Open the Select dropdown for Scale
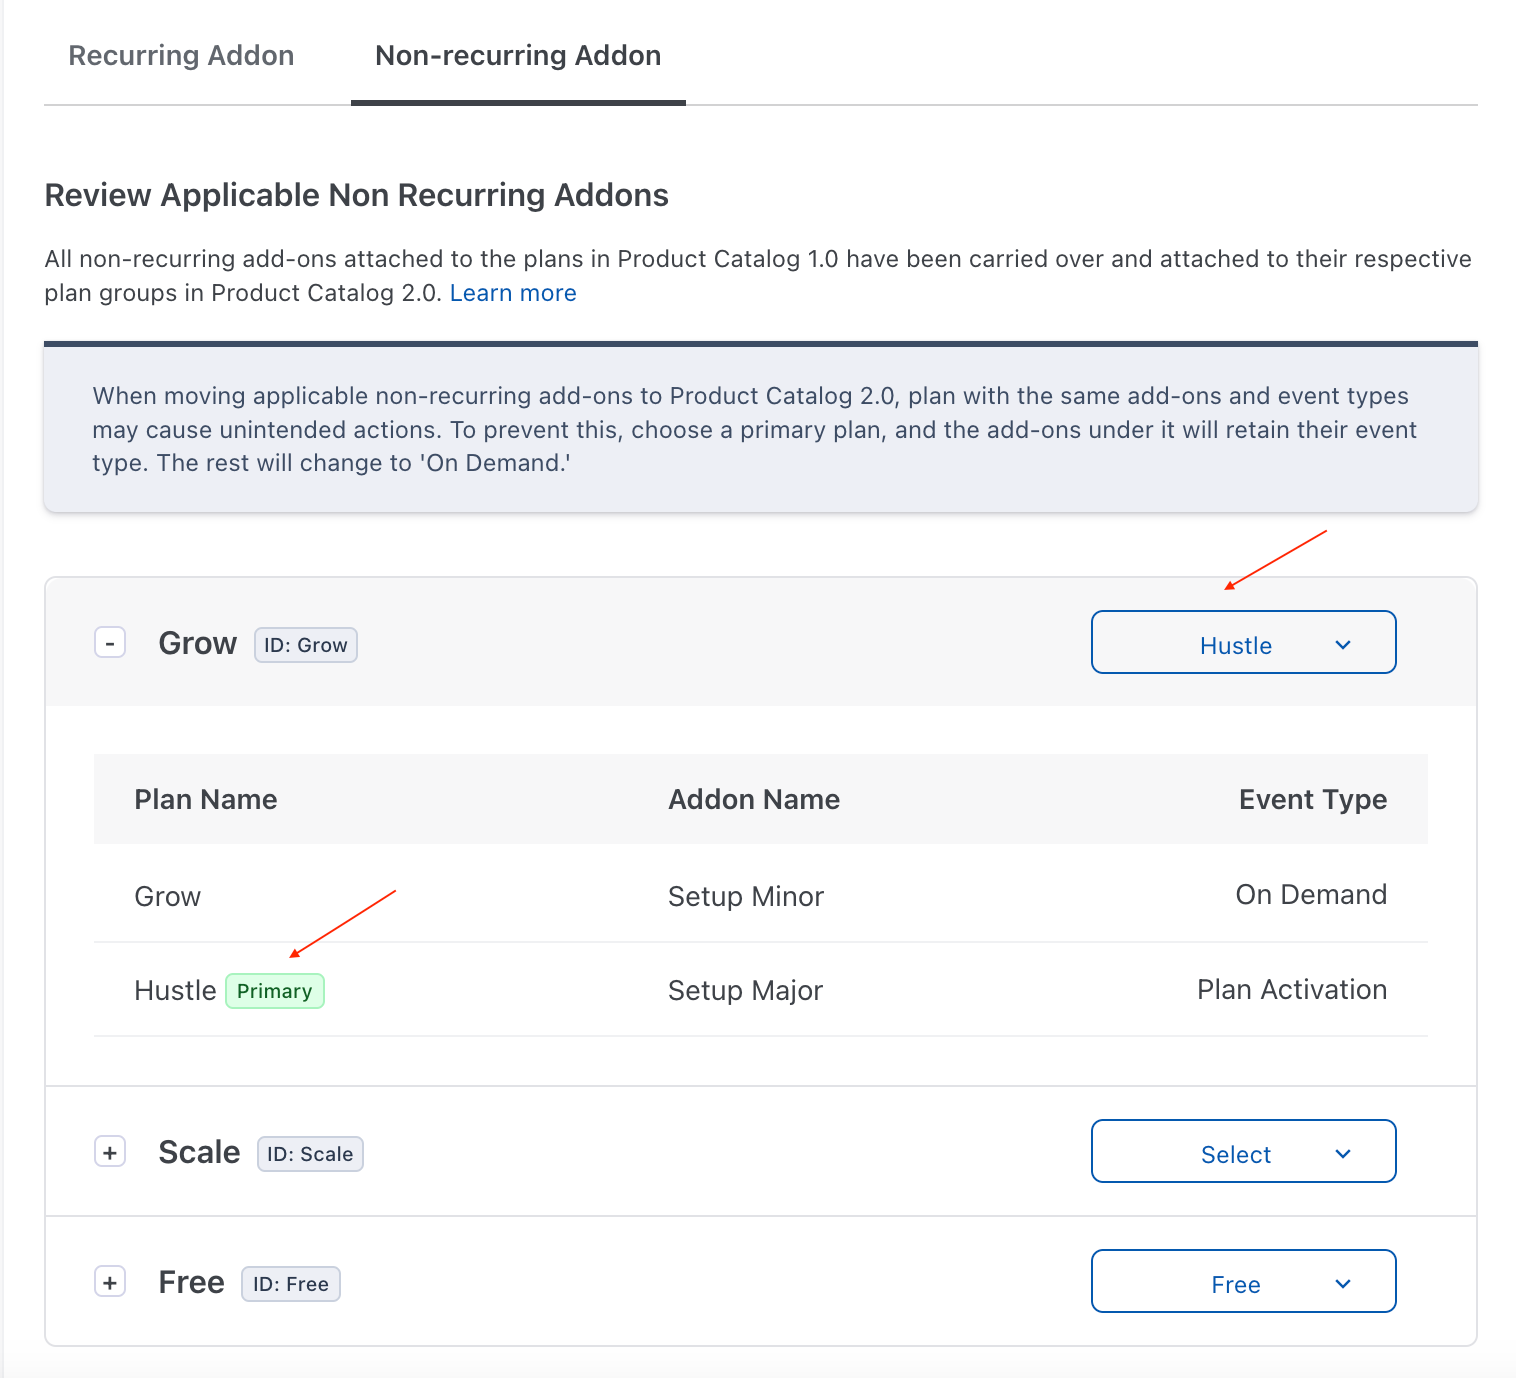 [1236, 1152]
